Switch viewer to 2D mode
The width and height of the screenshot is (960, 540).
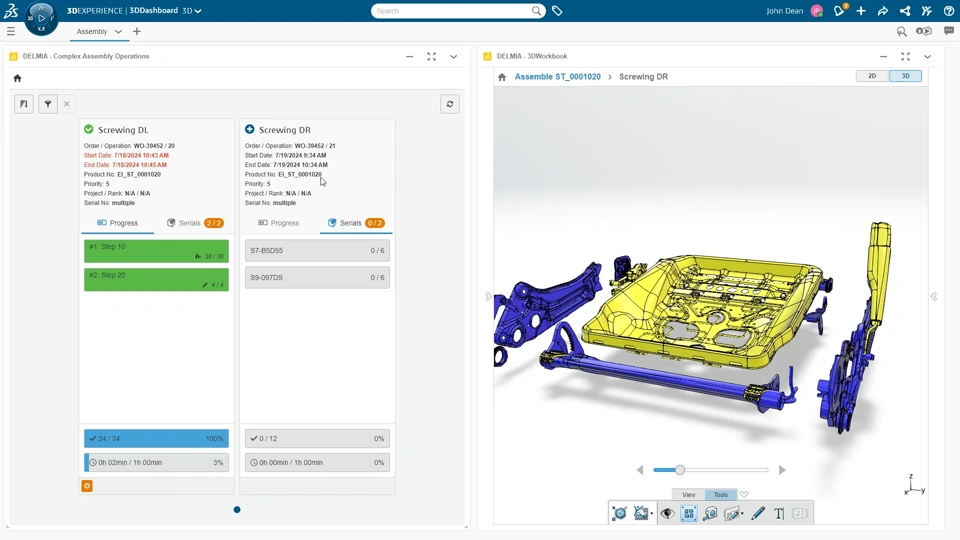[x=872, y=76]
